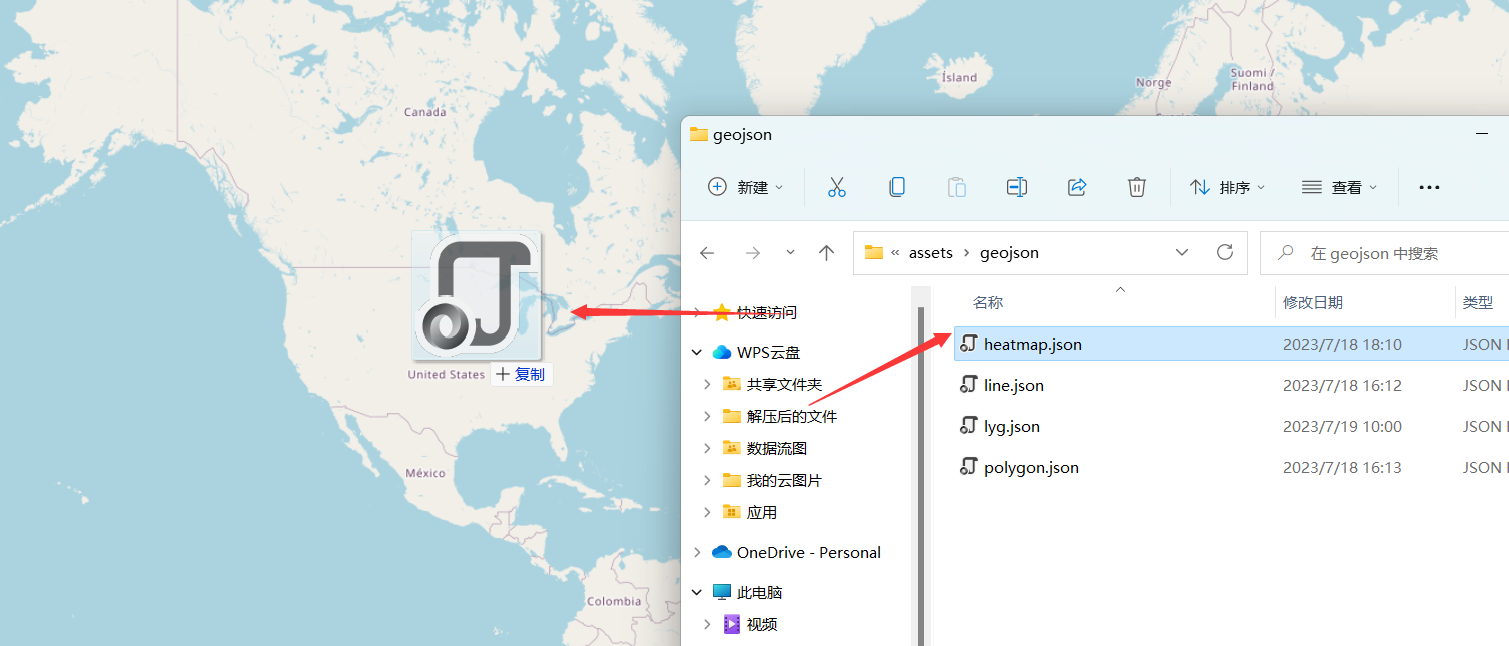Delete heatmap.json using the trash icon

[1136, 187]
